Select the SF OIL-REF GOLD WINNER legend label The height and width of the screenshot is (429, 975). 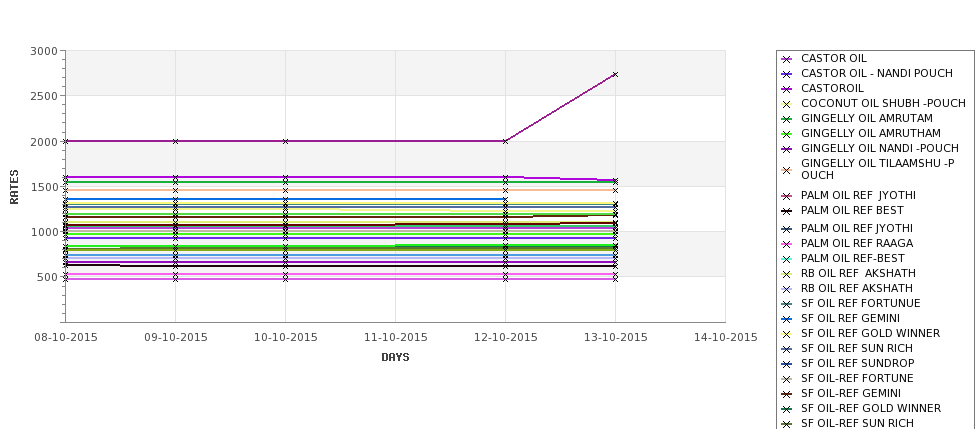click(871, 408)
